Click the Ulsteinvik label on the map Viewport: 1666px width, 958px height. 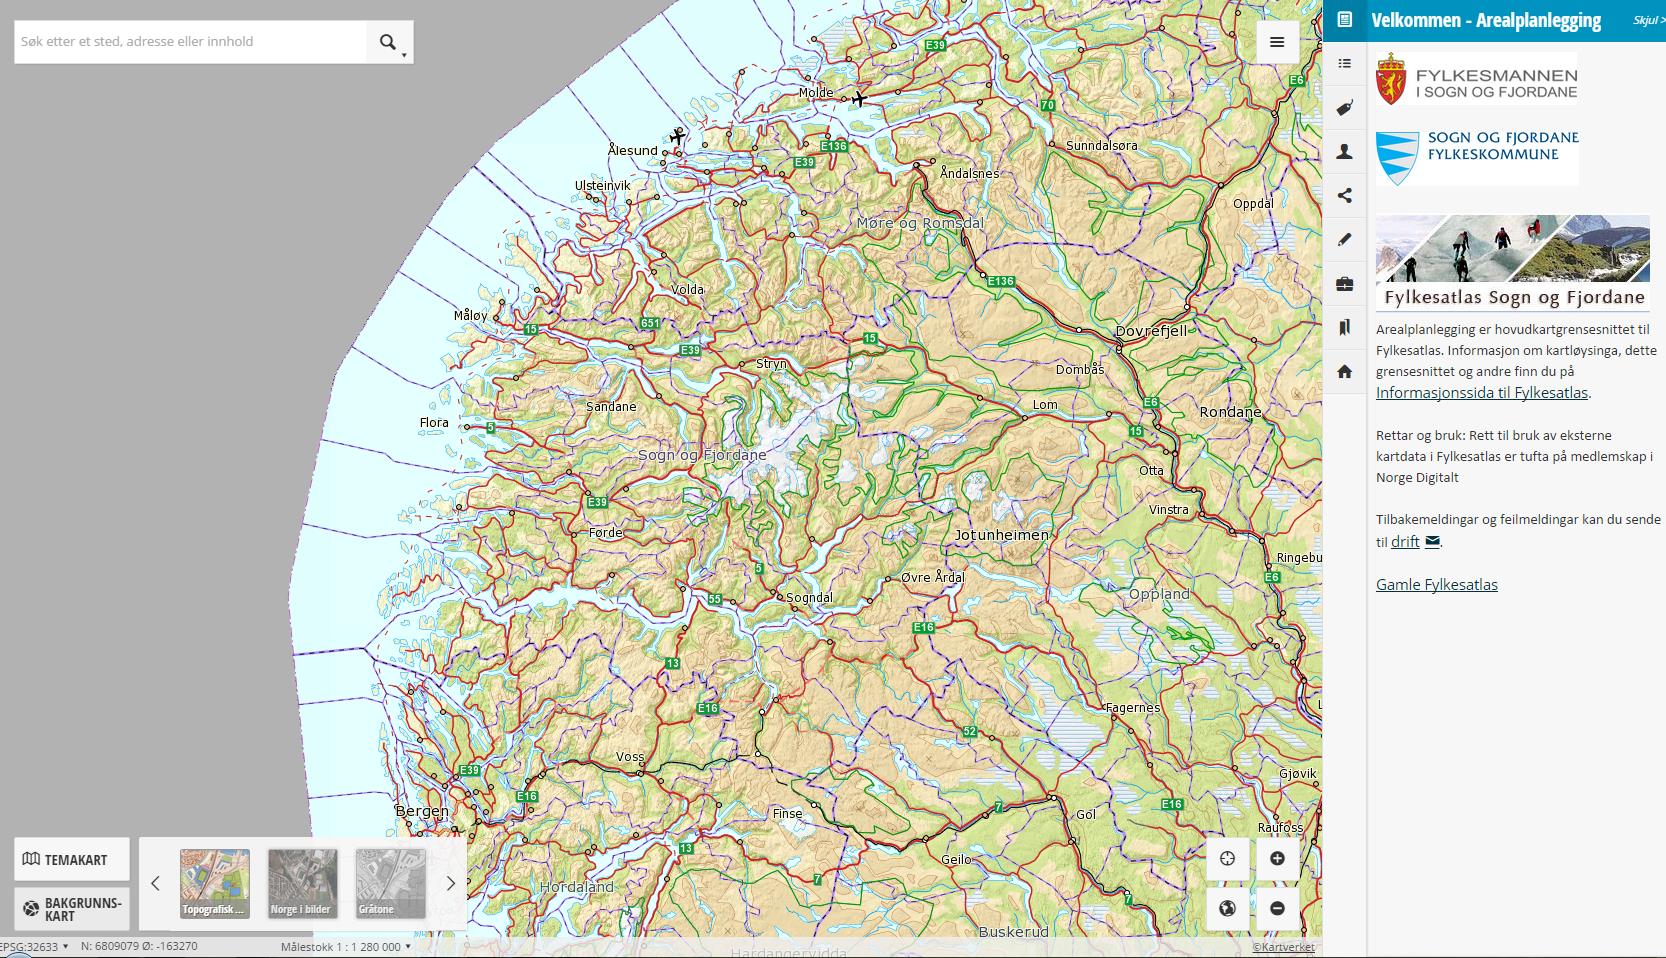[603, 186]
